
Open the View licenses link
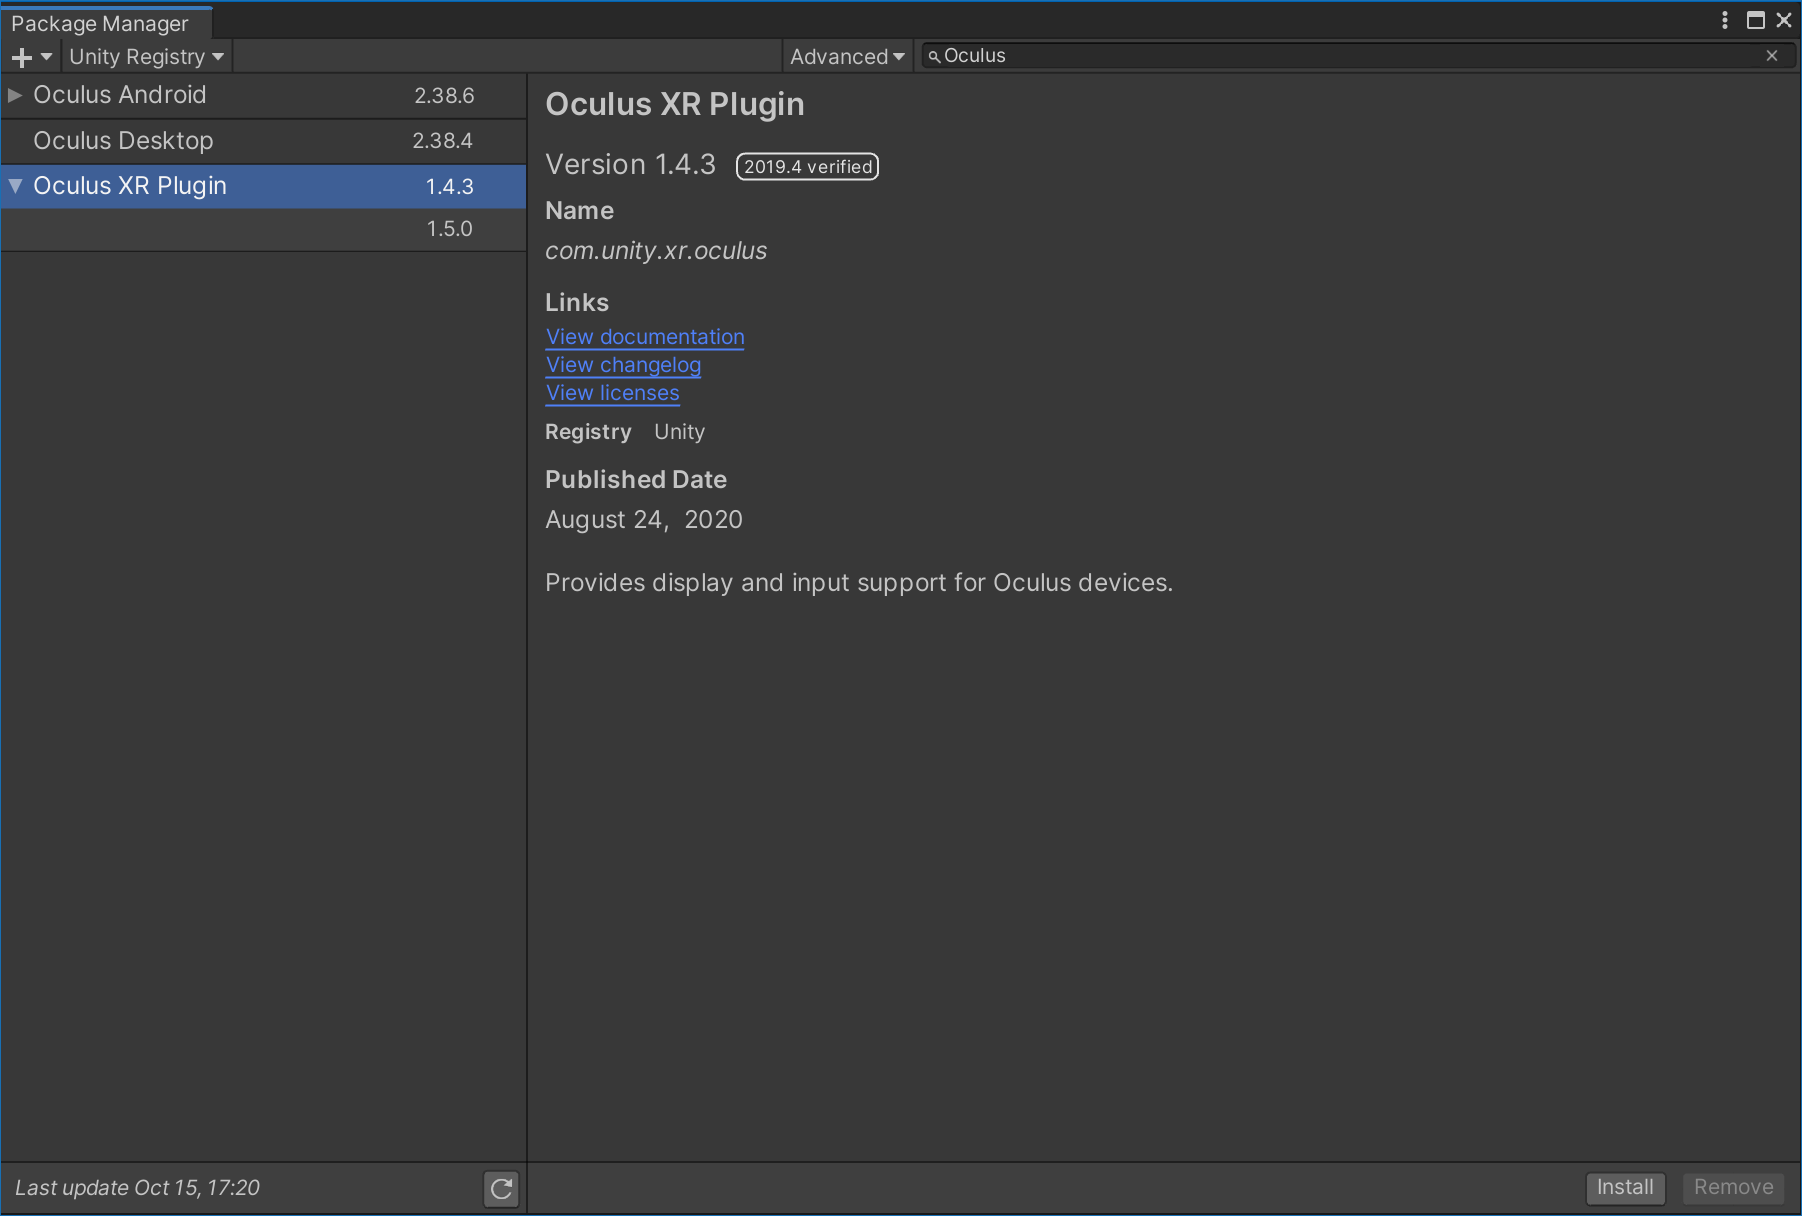pyautogui.click(x=612, y=393)
